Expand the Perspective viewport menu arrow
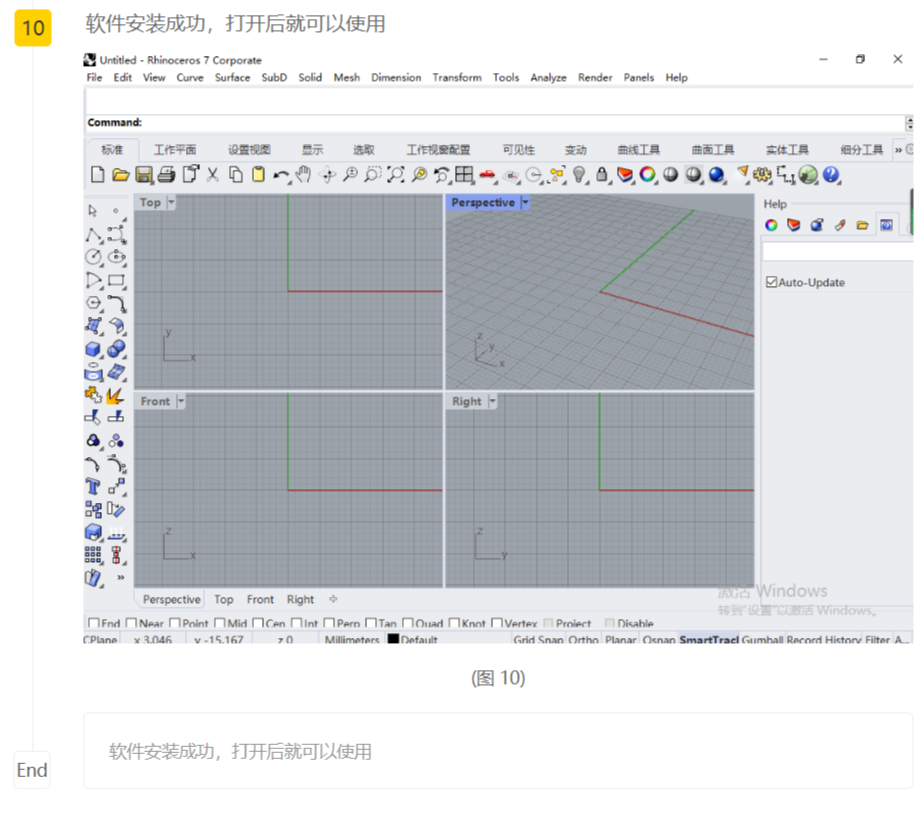921x826 pixels. point(526,203)
